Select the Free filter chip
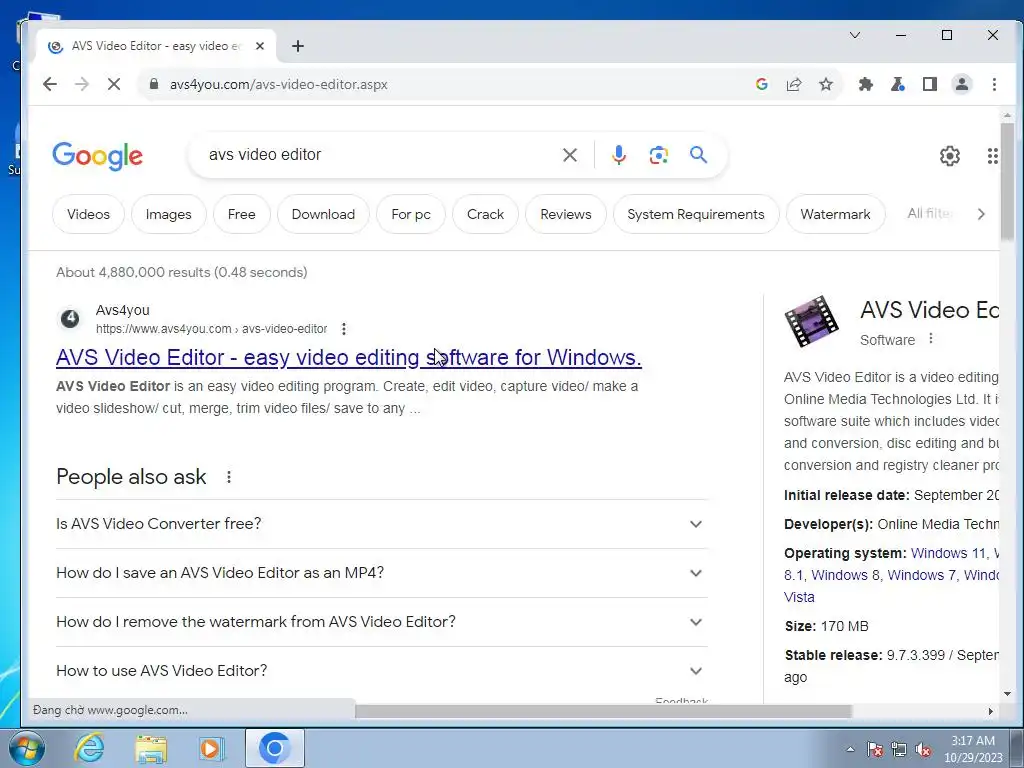1024x768 pixels. 242,214
